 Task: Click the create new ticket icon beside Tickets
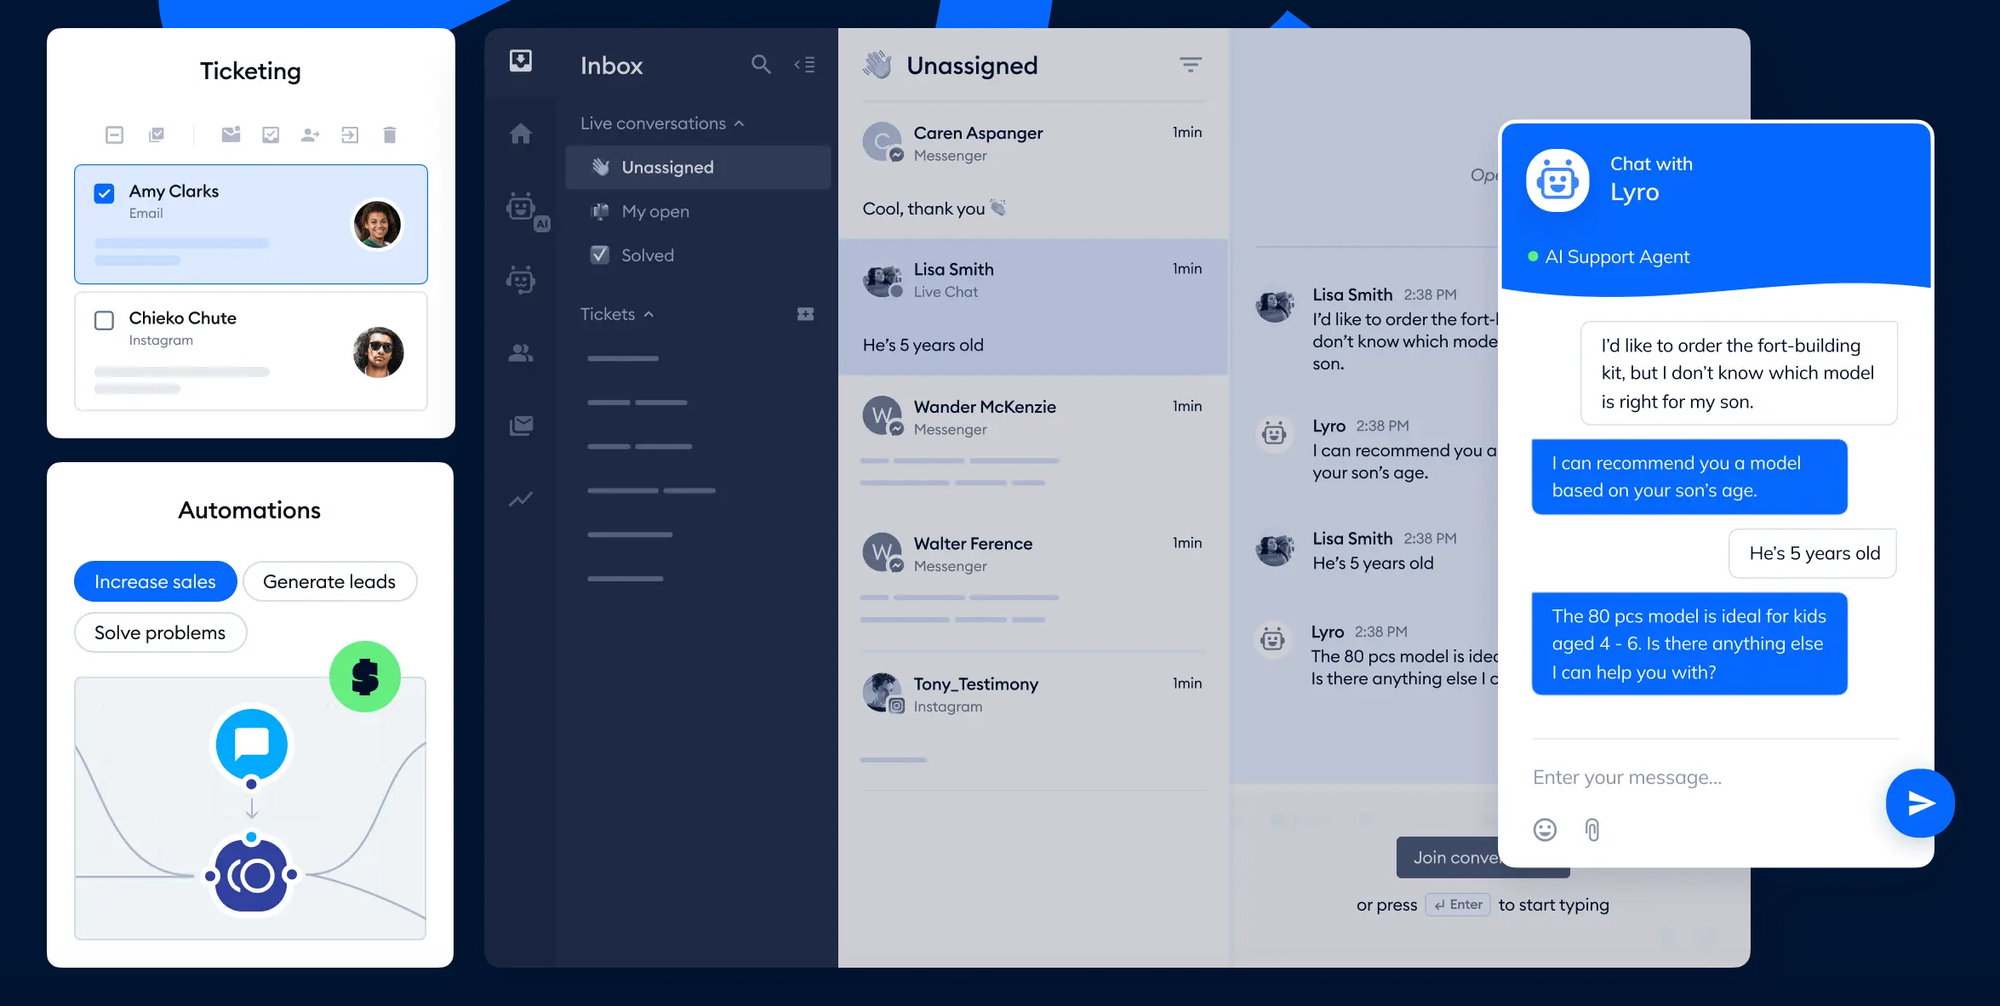tap(805, 313)
